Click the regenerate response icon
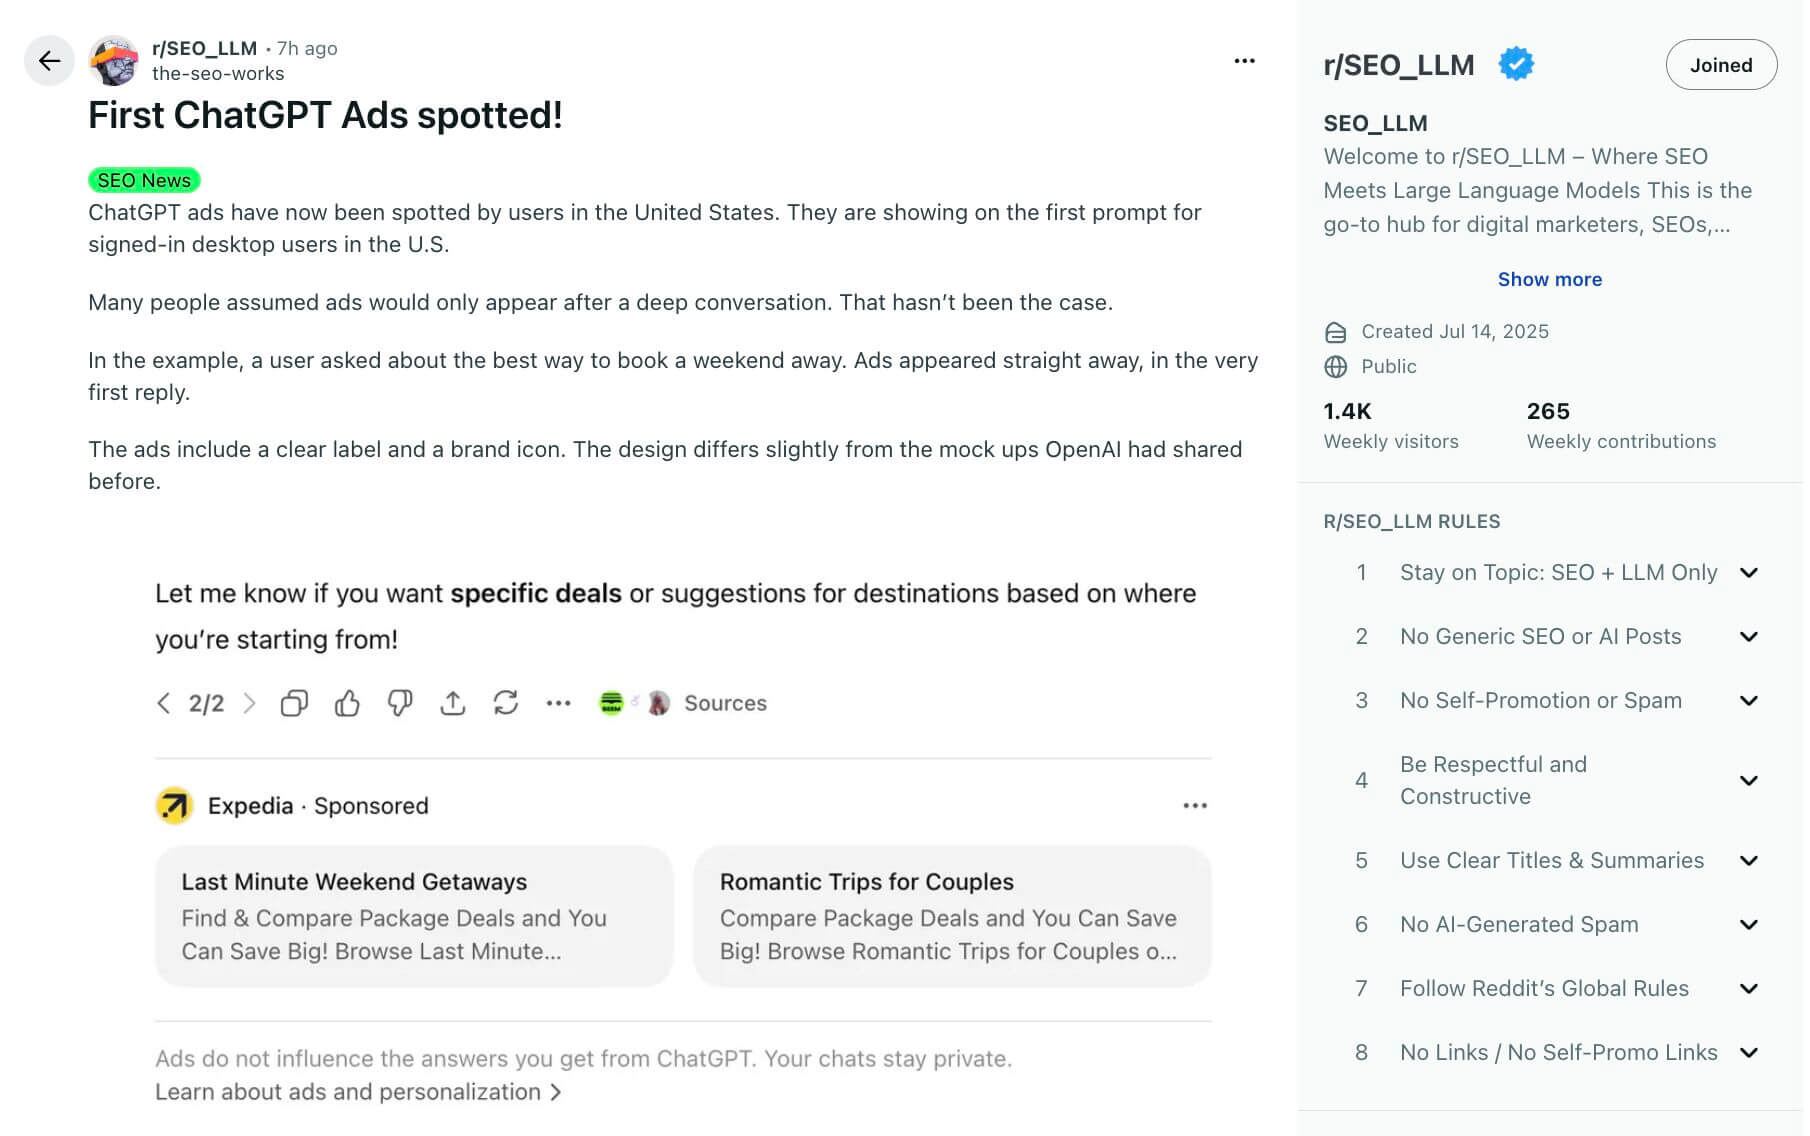This screenshot has height=1136, width=1810. tap(506, 703)
